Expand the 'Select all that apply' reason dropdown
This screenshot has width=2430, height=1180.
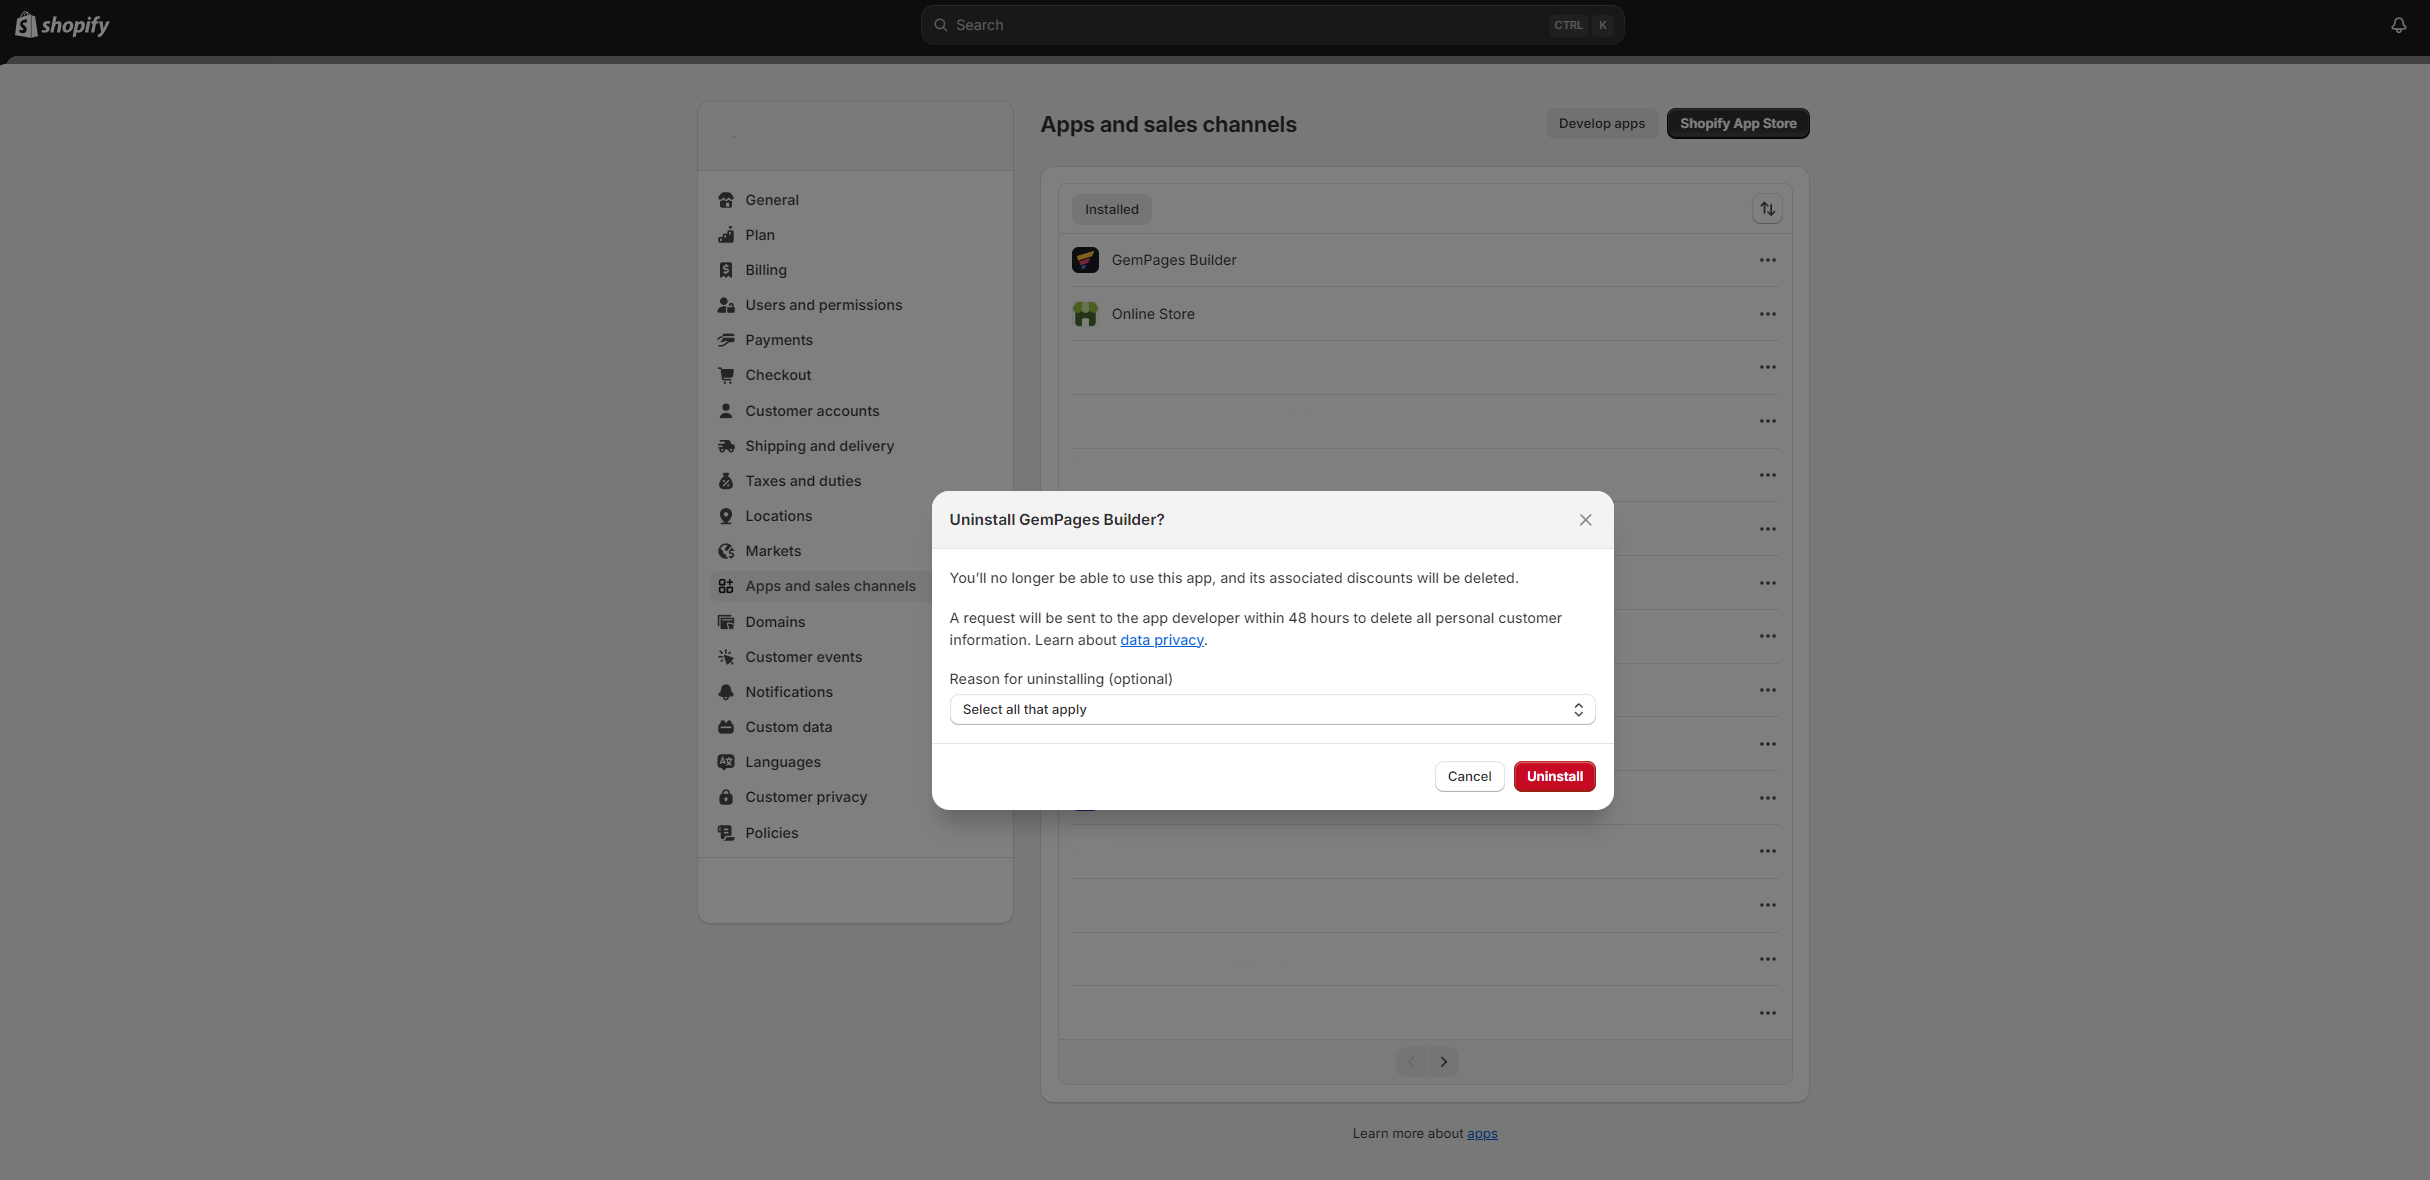[1271, 710]
